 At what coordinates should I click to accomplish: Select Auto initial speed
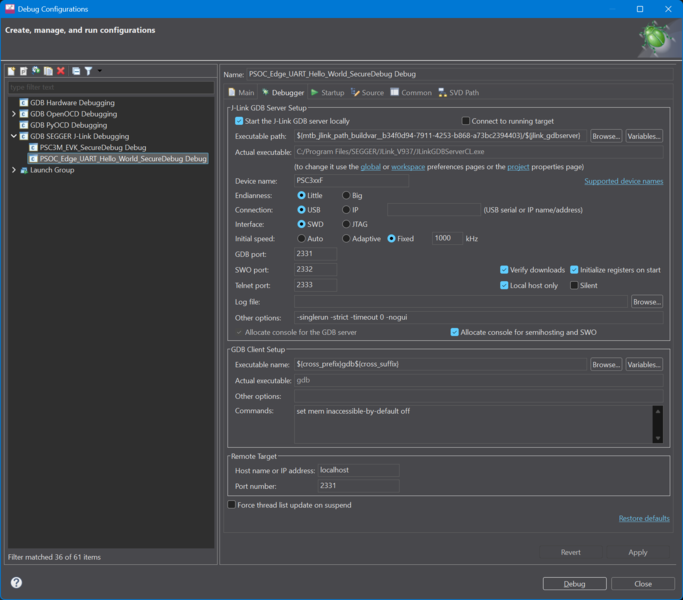click(301, 239)
